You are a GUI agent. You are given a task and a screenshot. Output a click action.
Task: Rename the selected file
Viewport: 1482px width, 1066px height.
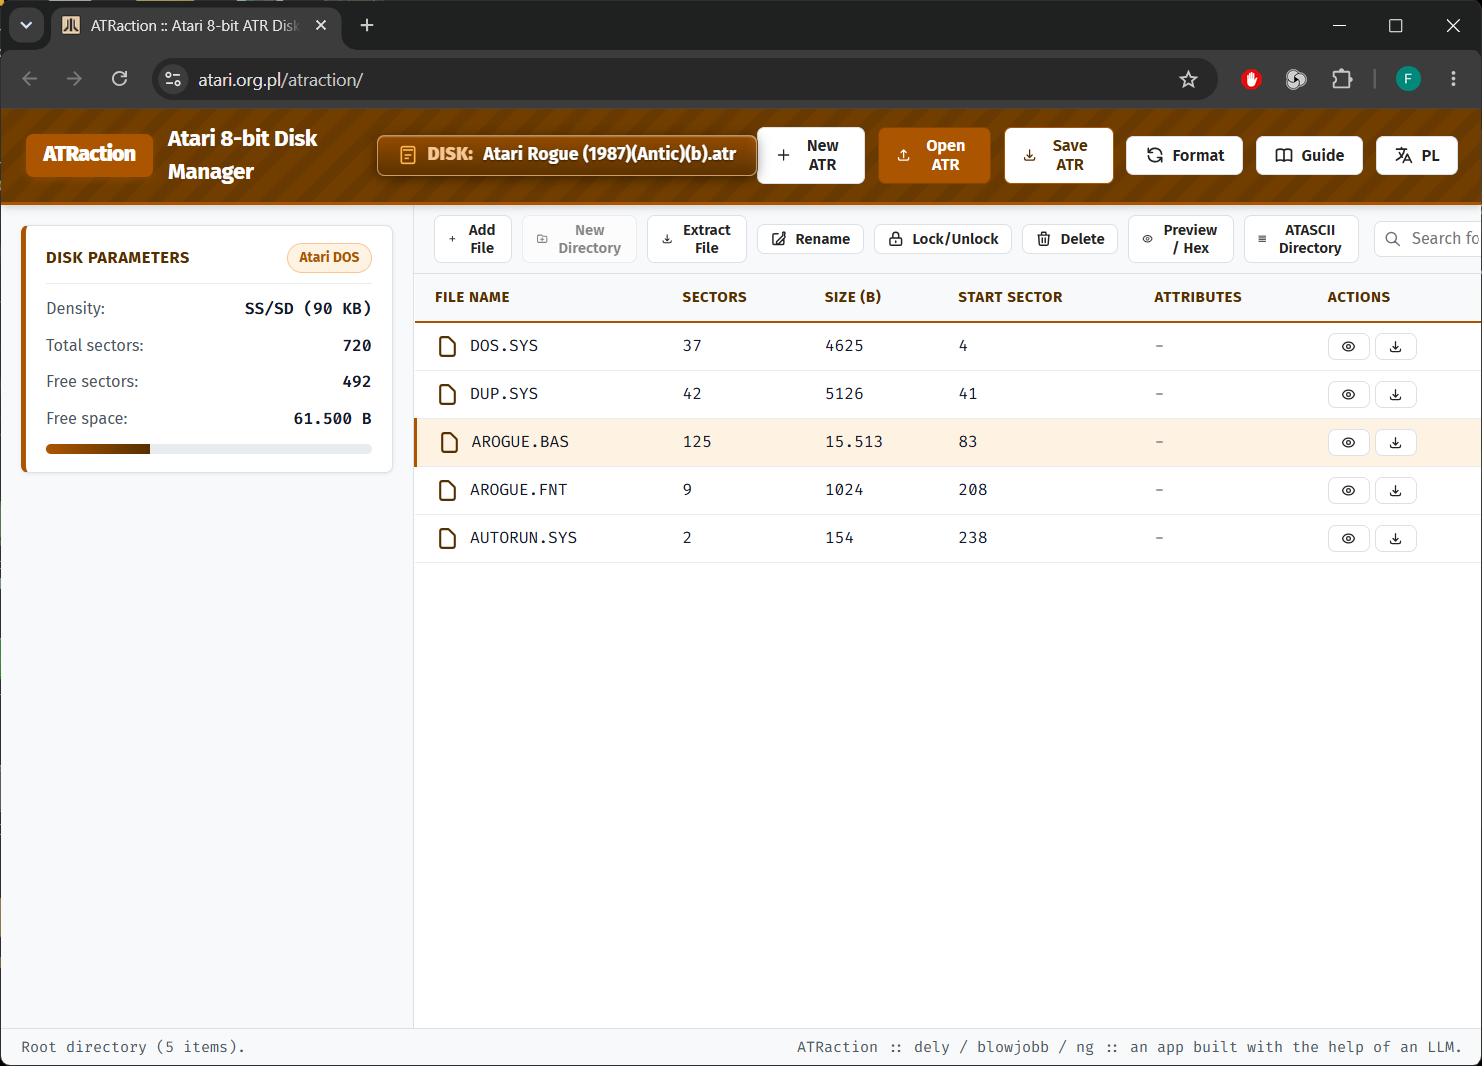tap(810, 239)
